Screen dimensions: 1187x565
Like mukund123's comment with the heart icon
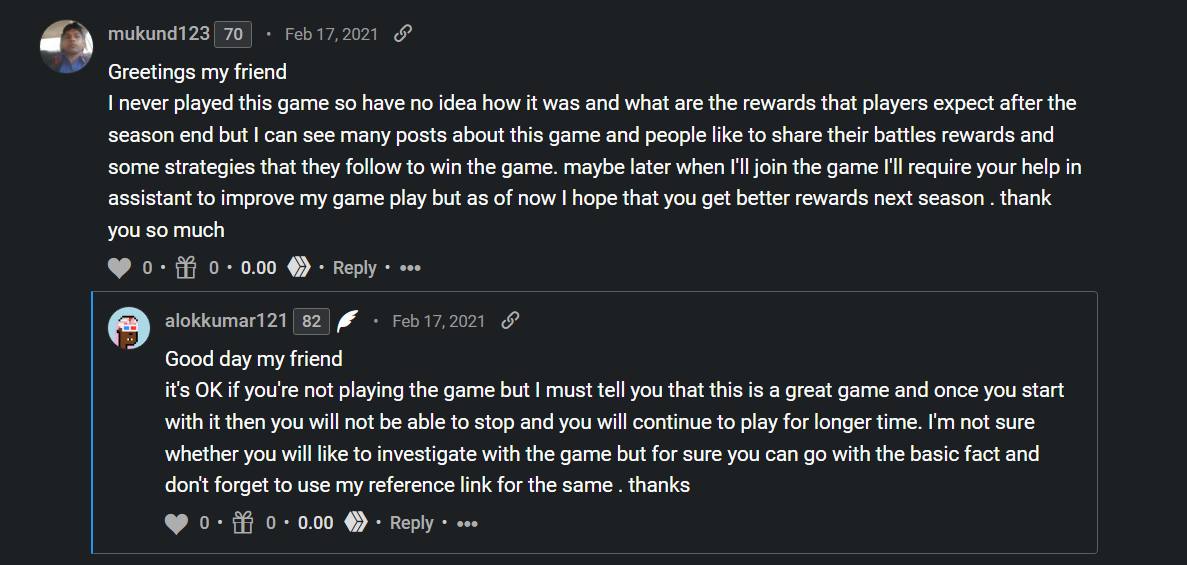(x=120, y=268)
